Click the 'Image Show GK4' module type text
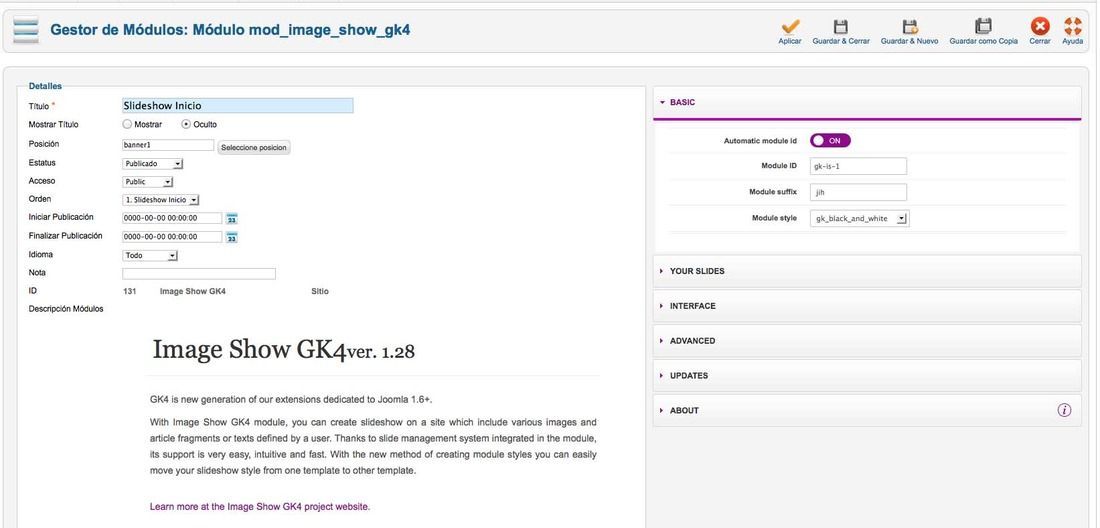Screen dimensions: 1100x528 pyautogui.click(x=193, y=291)
